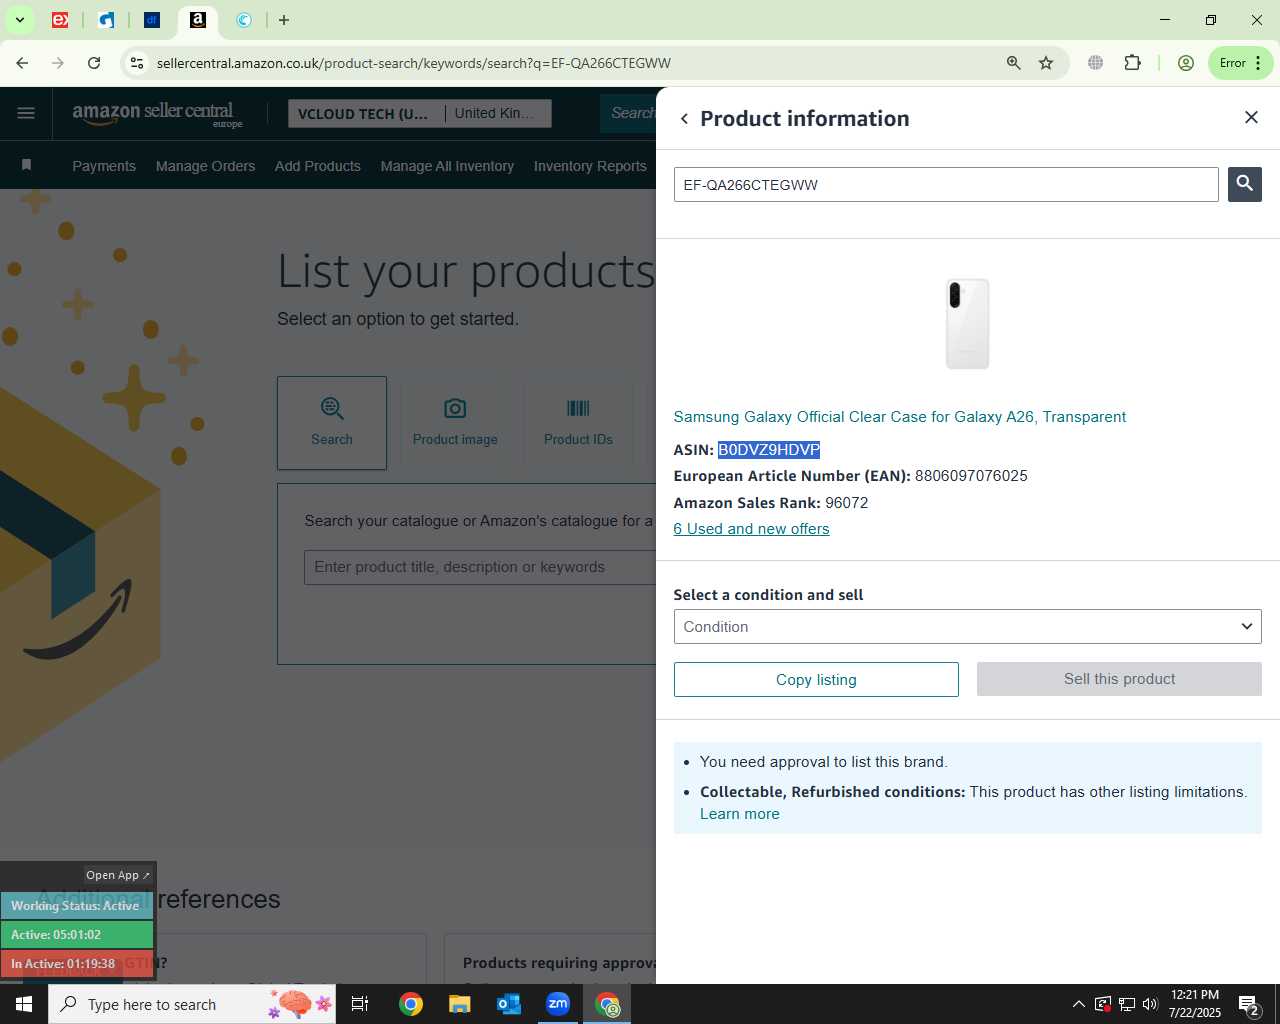Switch to the second browser tab with blue icon
This screenshot has width=1280, height=1024.
click(106, 20)
